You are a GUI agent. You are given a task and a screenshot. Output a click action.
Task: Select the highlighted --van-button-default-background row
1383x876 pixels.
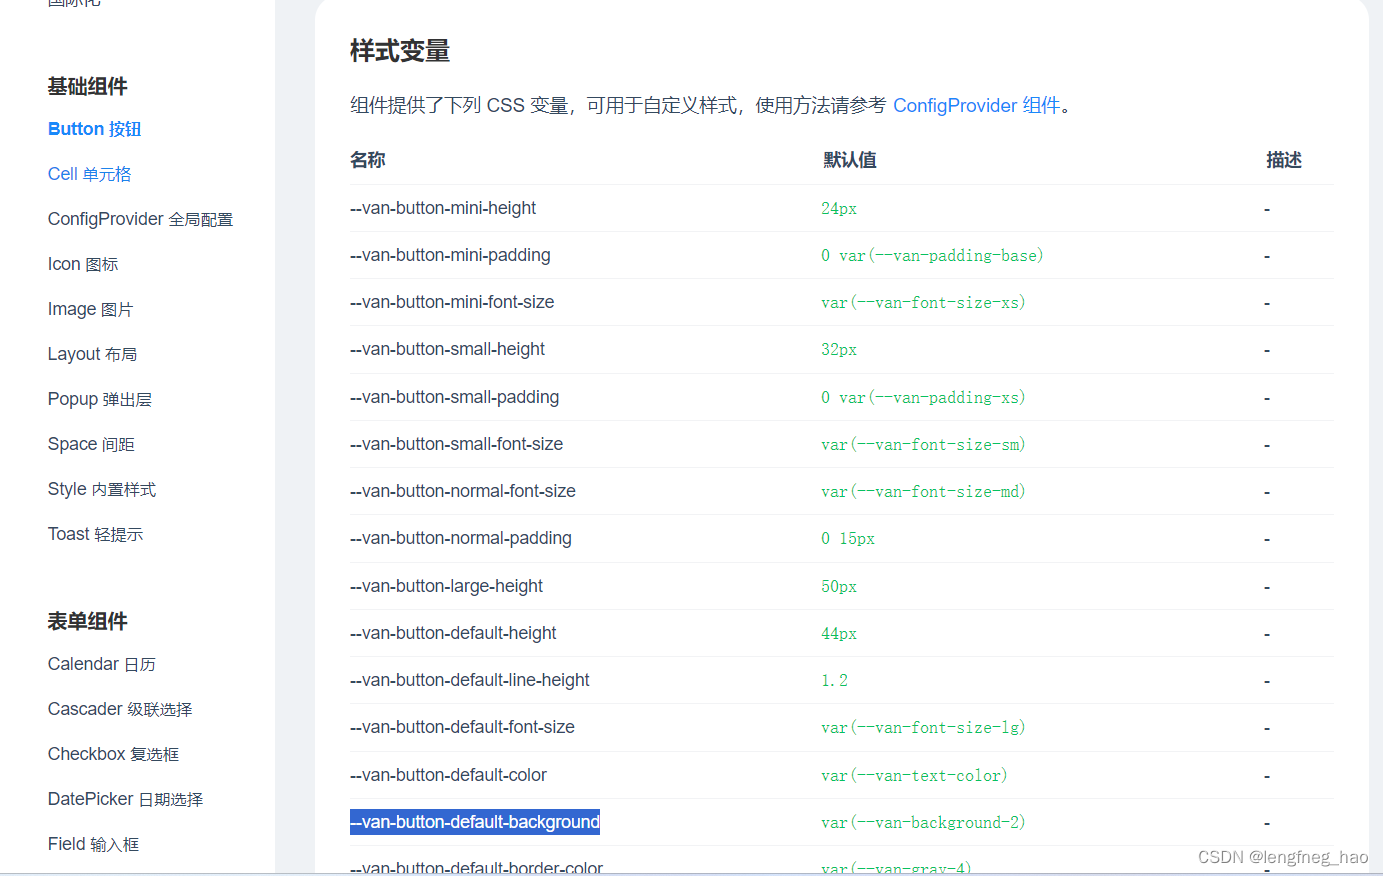[x=474, y=821]
